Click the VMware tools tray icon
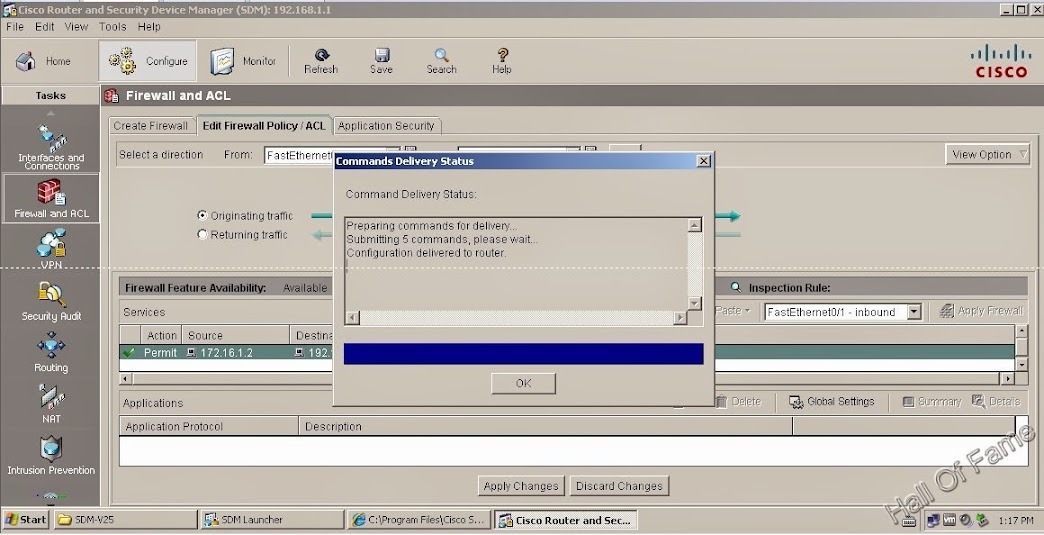This screenshot has width=1044, height=535. coord(950,520)
